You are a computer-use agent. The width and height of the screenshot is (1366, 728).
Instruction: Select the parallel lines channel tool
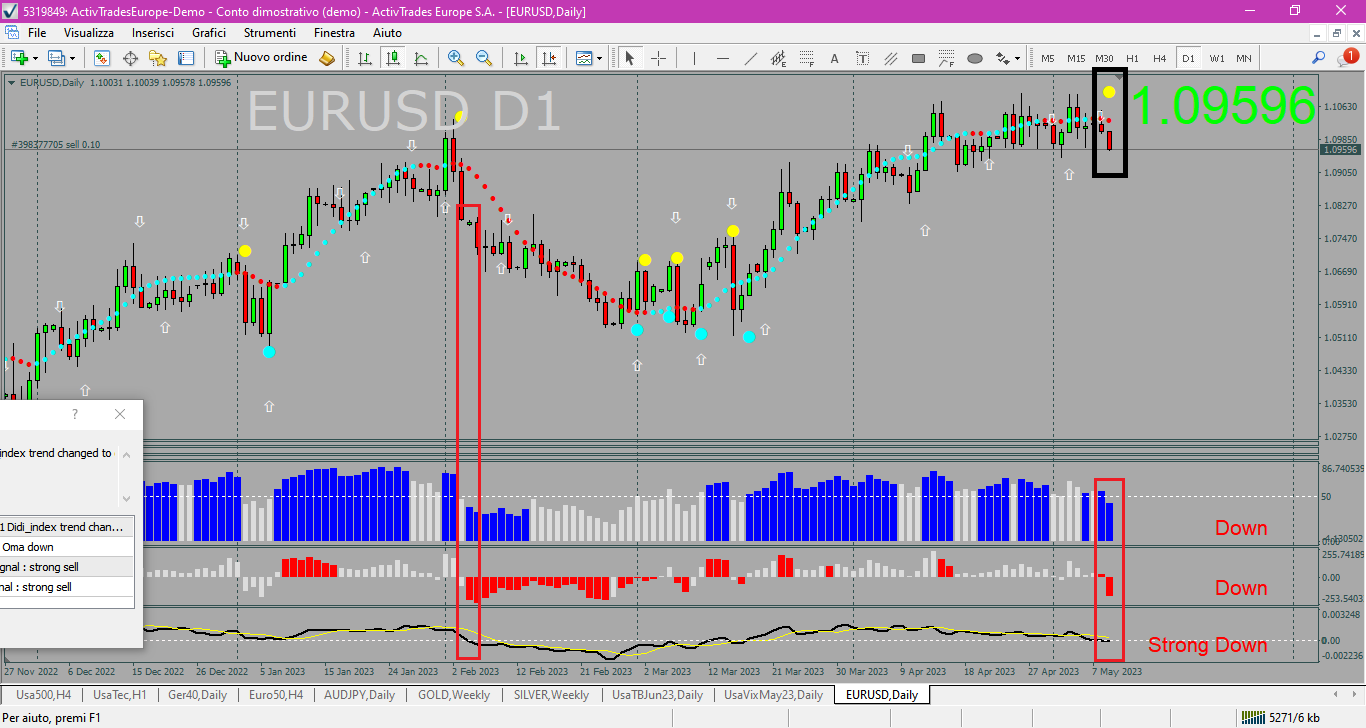(890, 58)
